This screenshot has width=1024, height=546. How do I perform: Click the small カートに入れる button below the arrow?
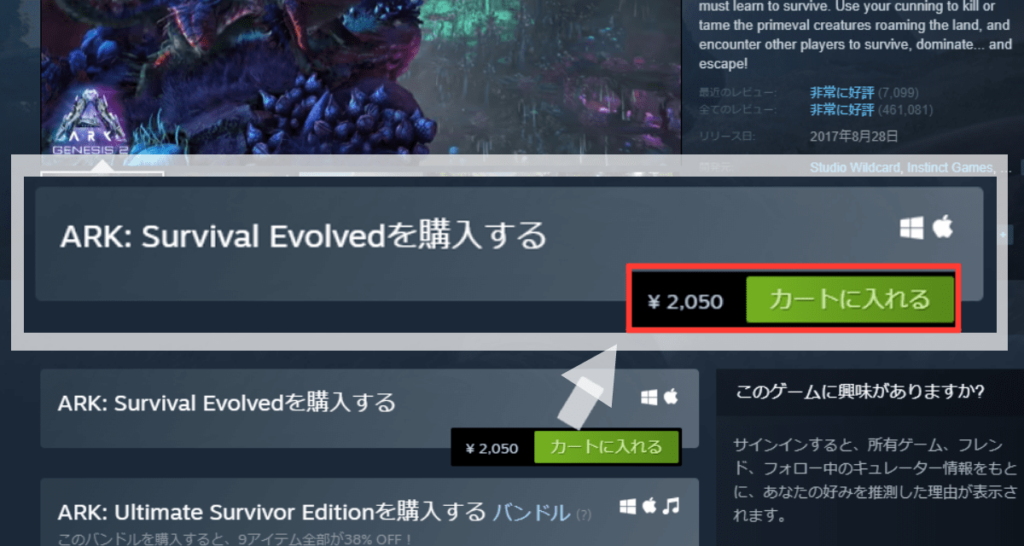(x=606, y=447)
